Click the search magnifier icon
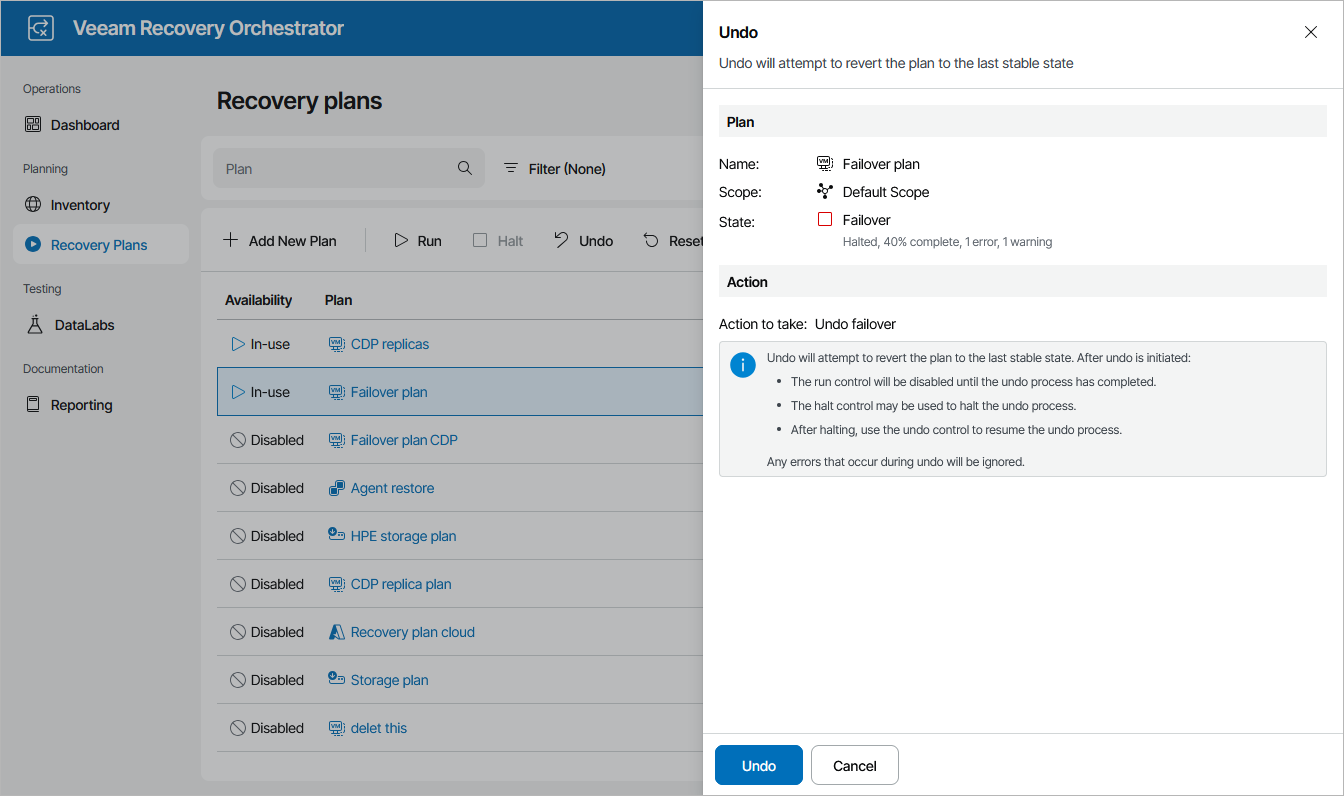Screen dimensions: 1344x796 click(x=465, y=168)
